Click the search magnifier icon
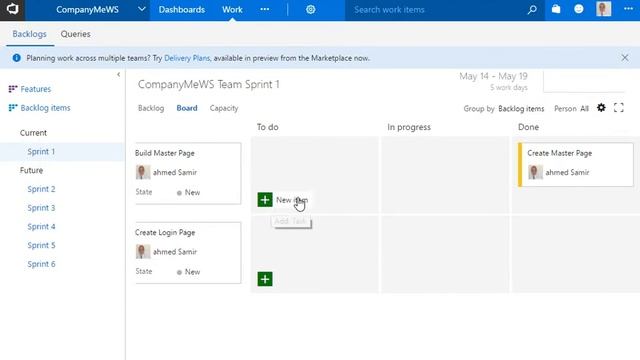640x360 pixels. pyautogui.click(x=532, y=9)
